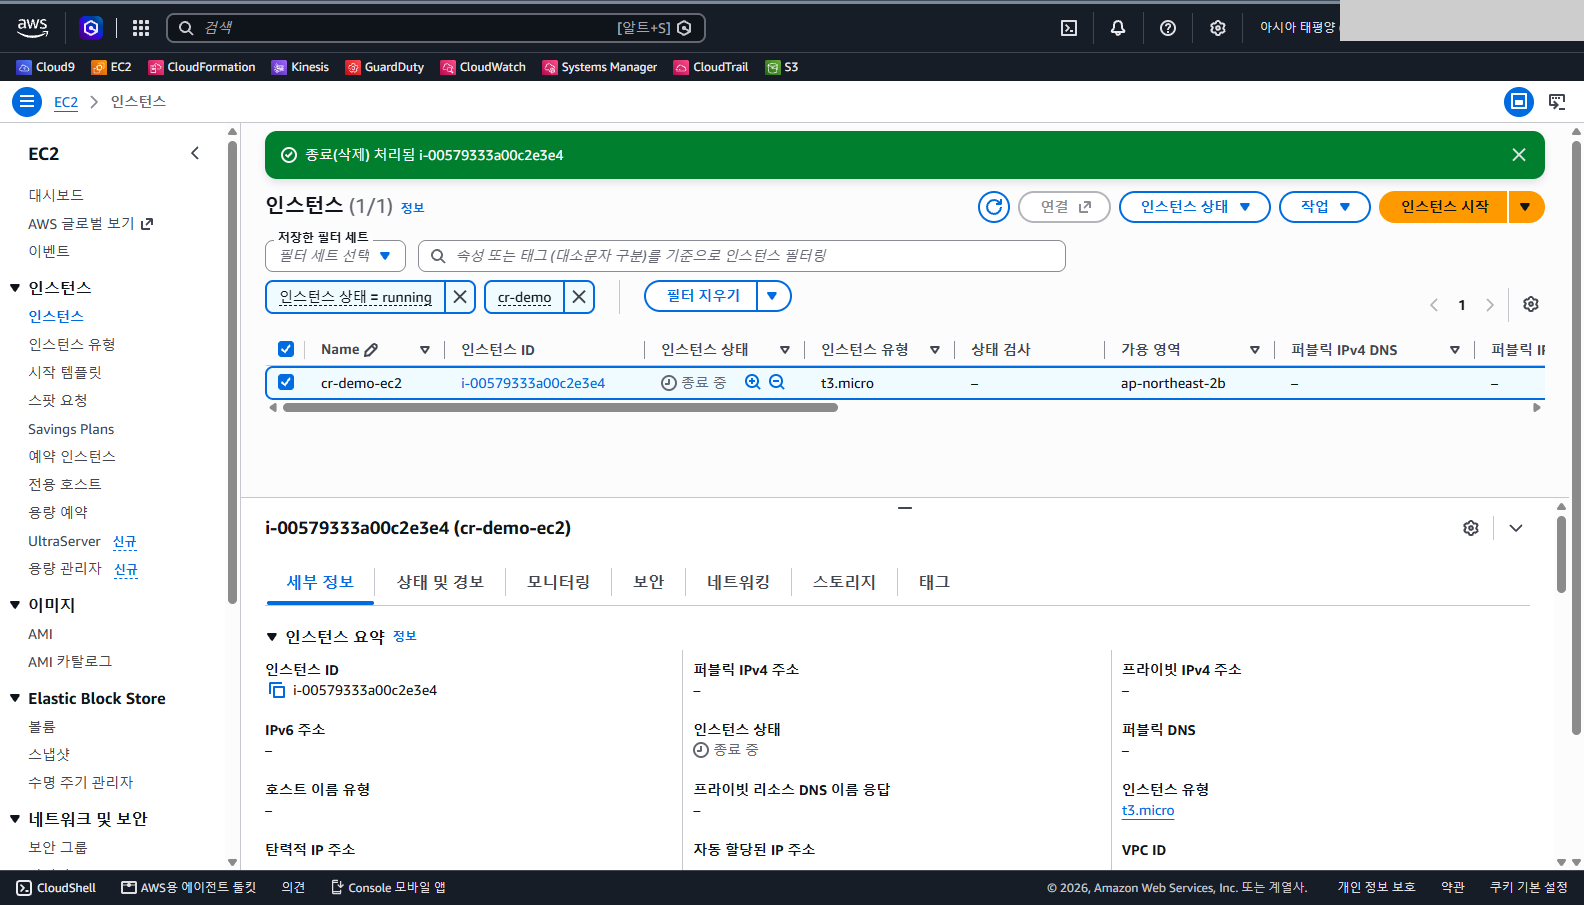The image size is (1584, 905).
Task: Copy instance ID in summary
Action: click(x=277, y=690)
